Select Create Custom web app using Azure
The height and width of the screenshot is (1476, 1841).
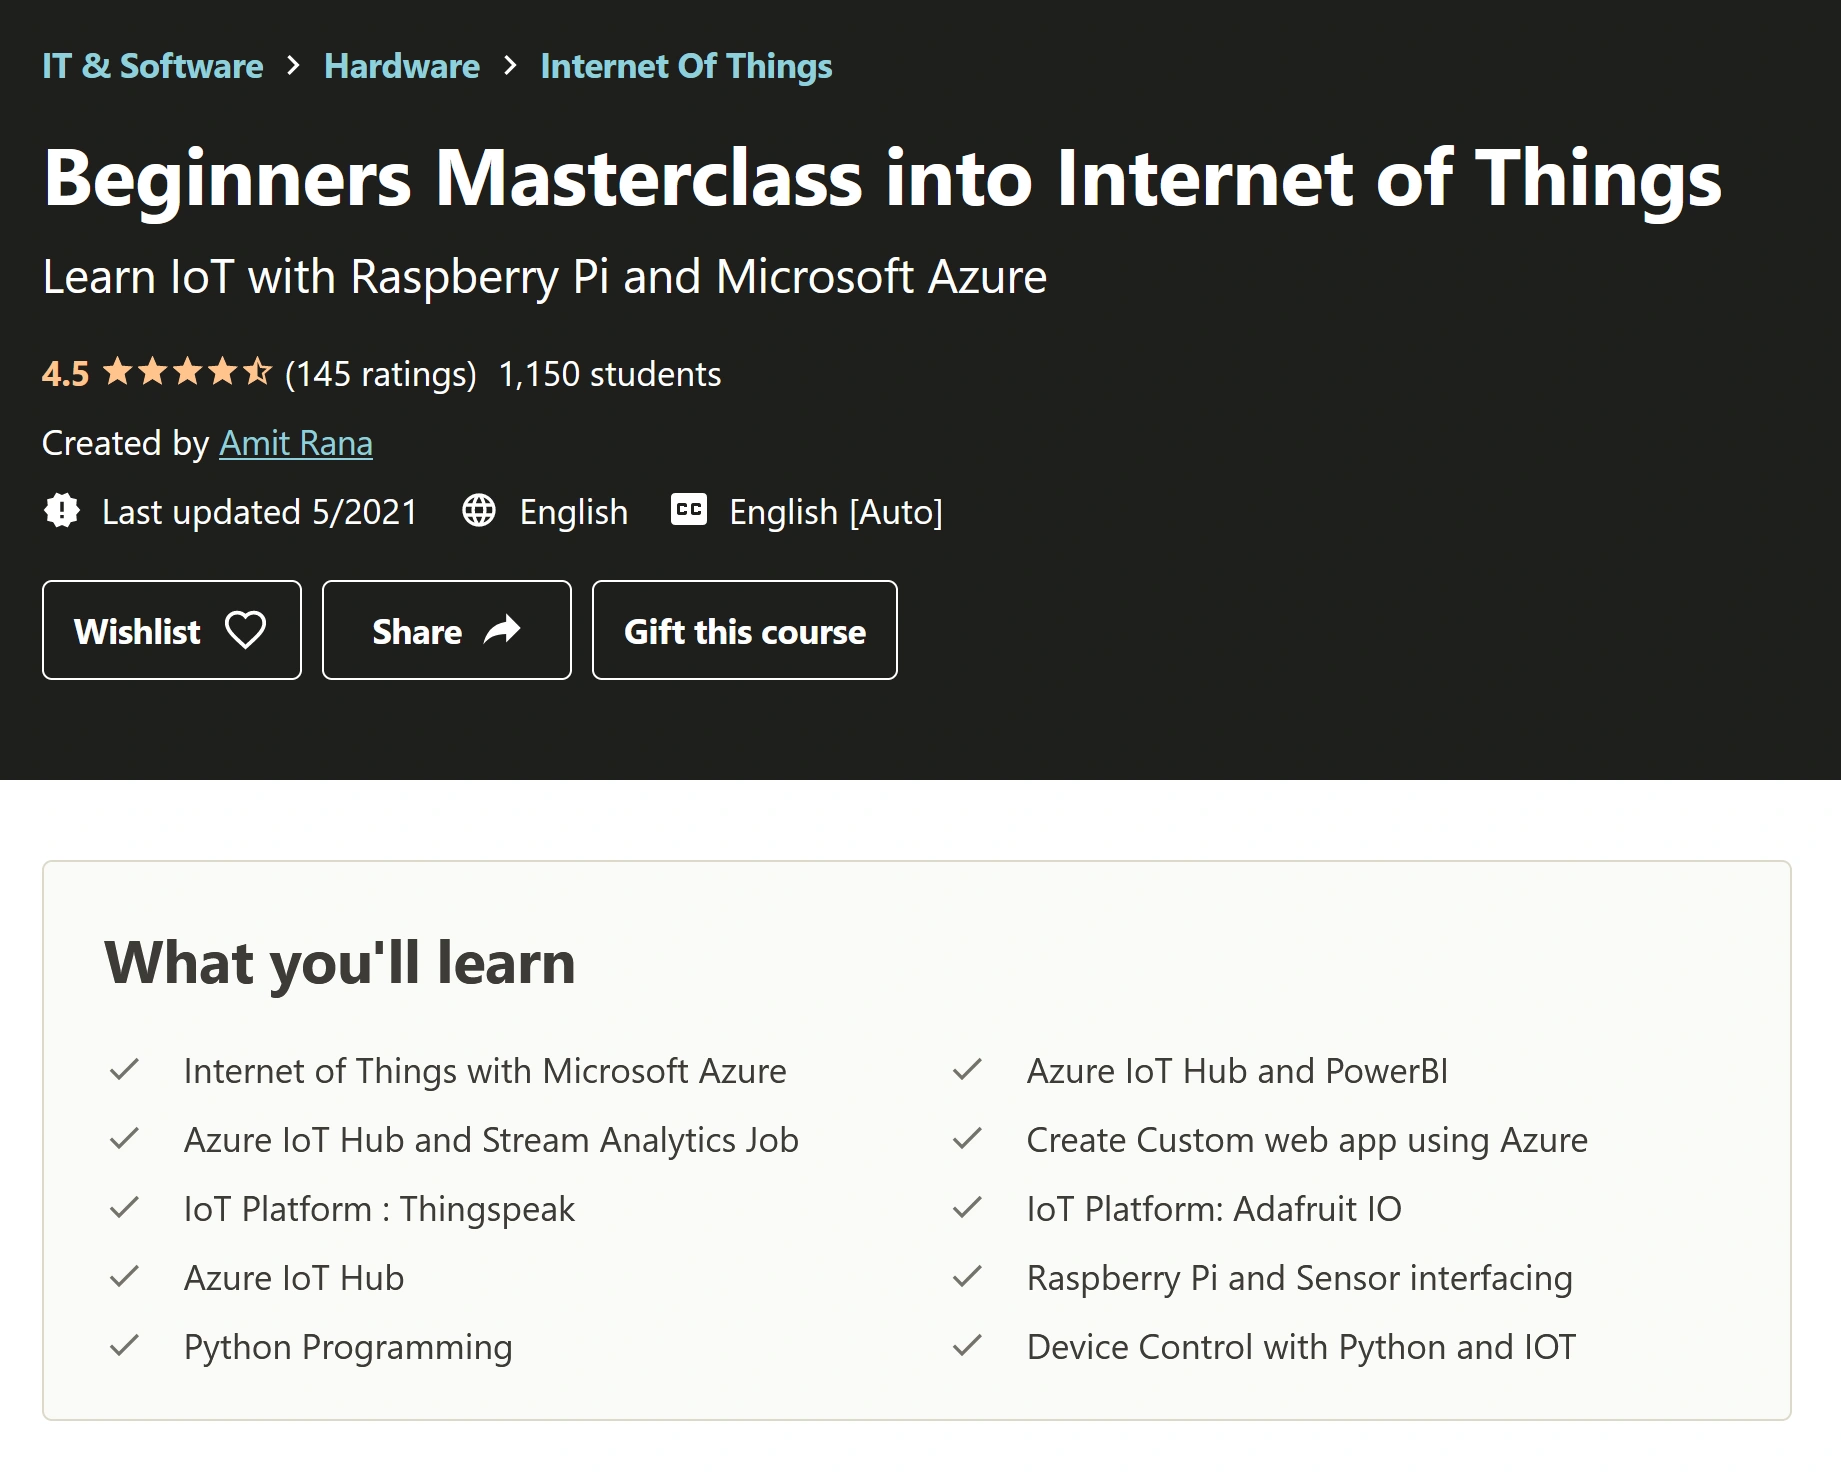coord(1307,1140)
